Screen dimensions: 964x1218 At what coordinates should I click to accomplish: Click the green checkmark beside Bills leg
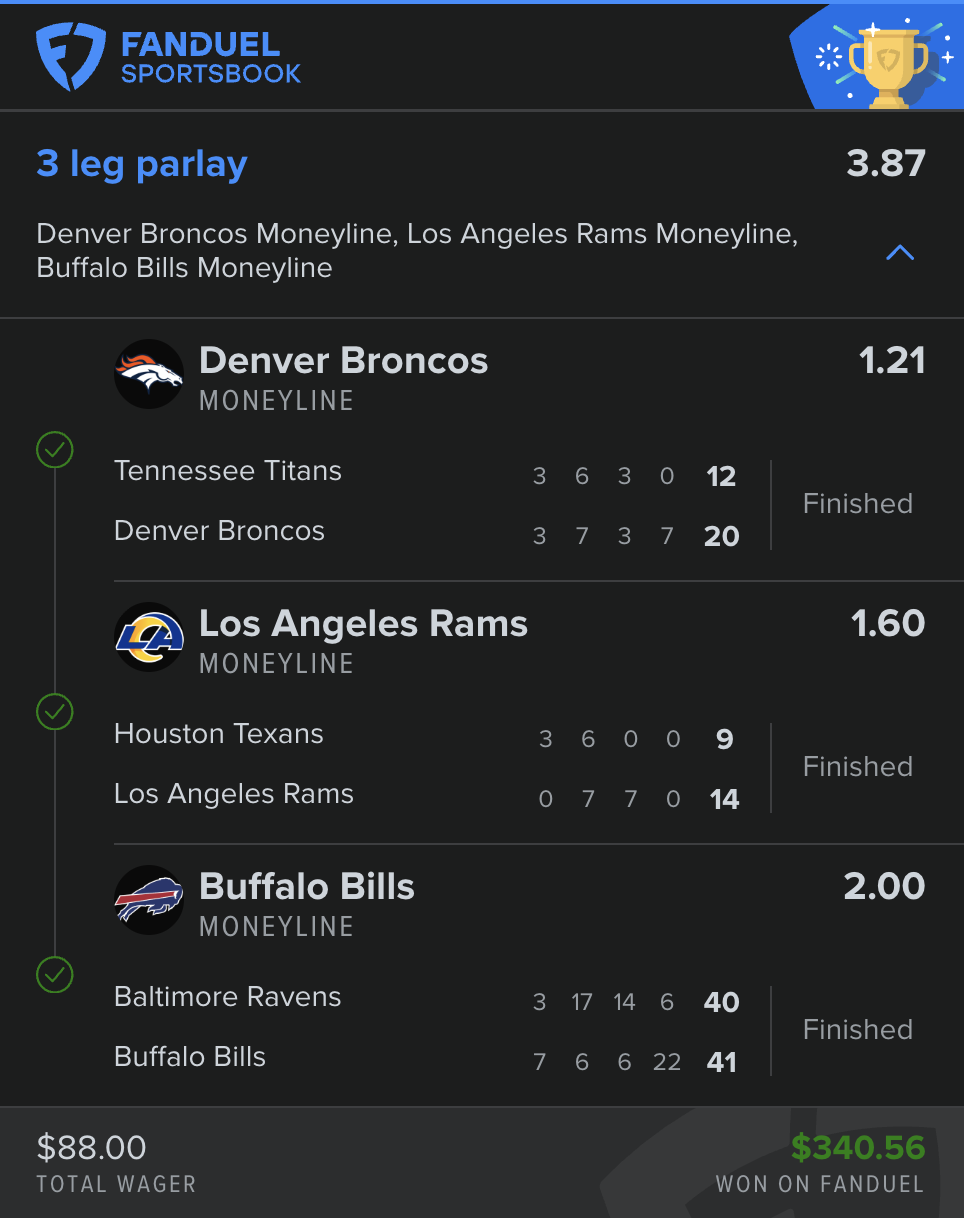point(55,974)
